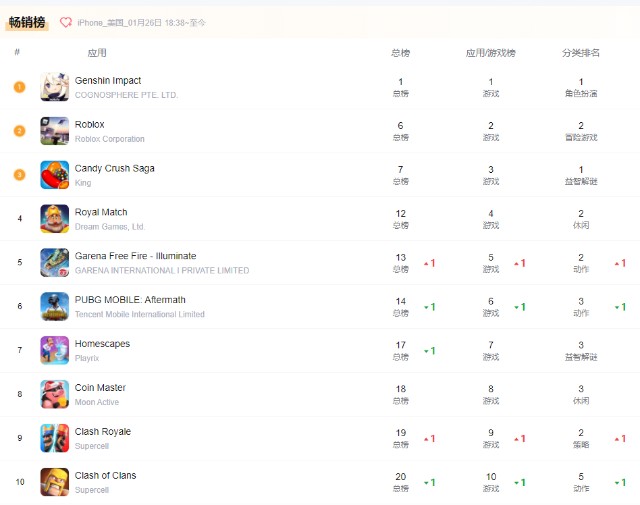Click Clash of Clans game rank 10
This screenshot has height=505, width=640.
491,476
